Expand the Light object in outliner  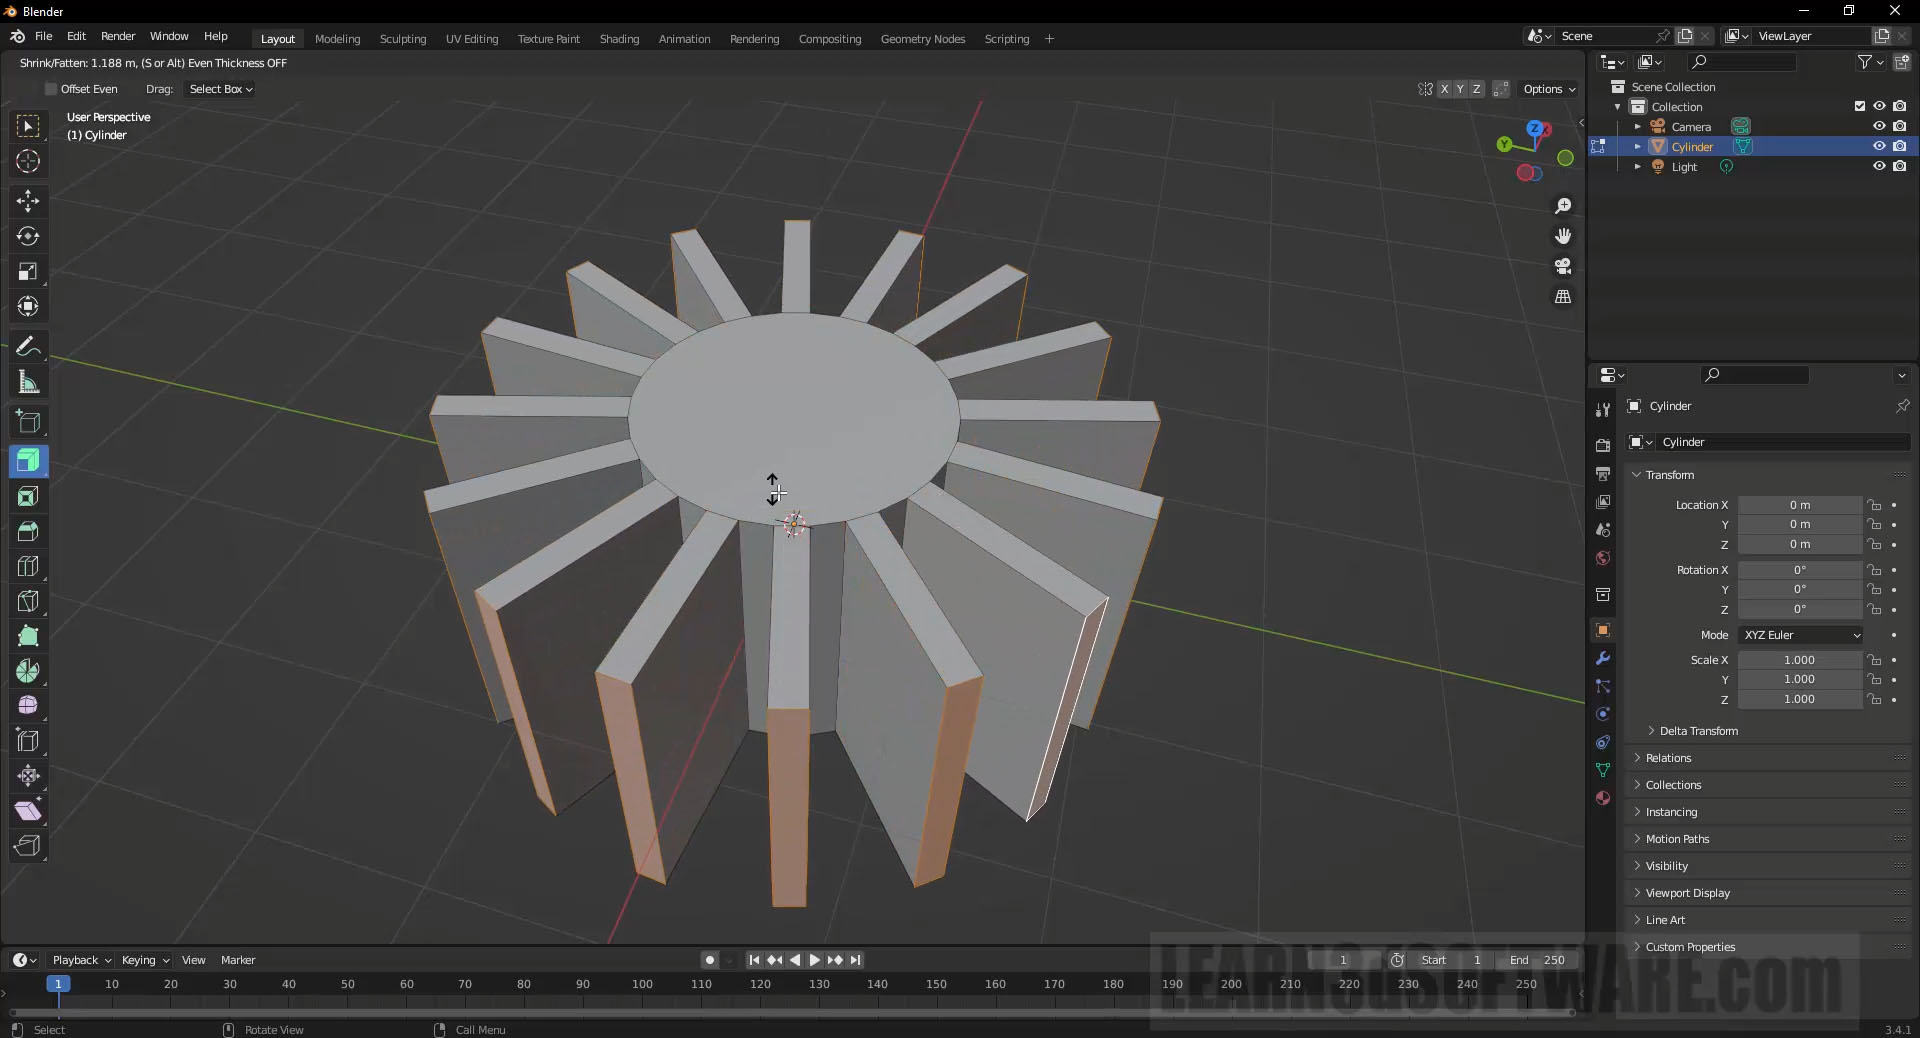click(x=1638, y=167)
